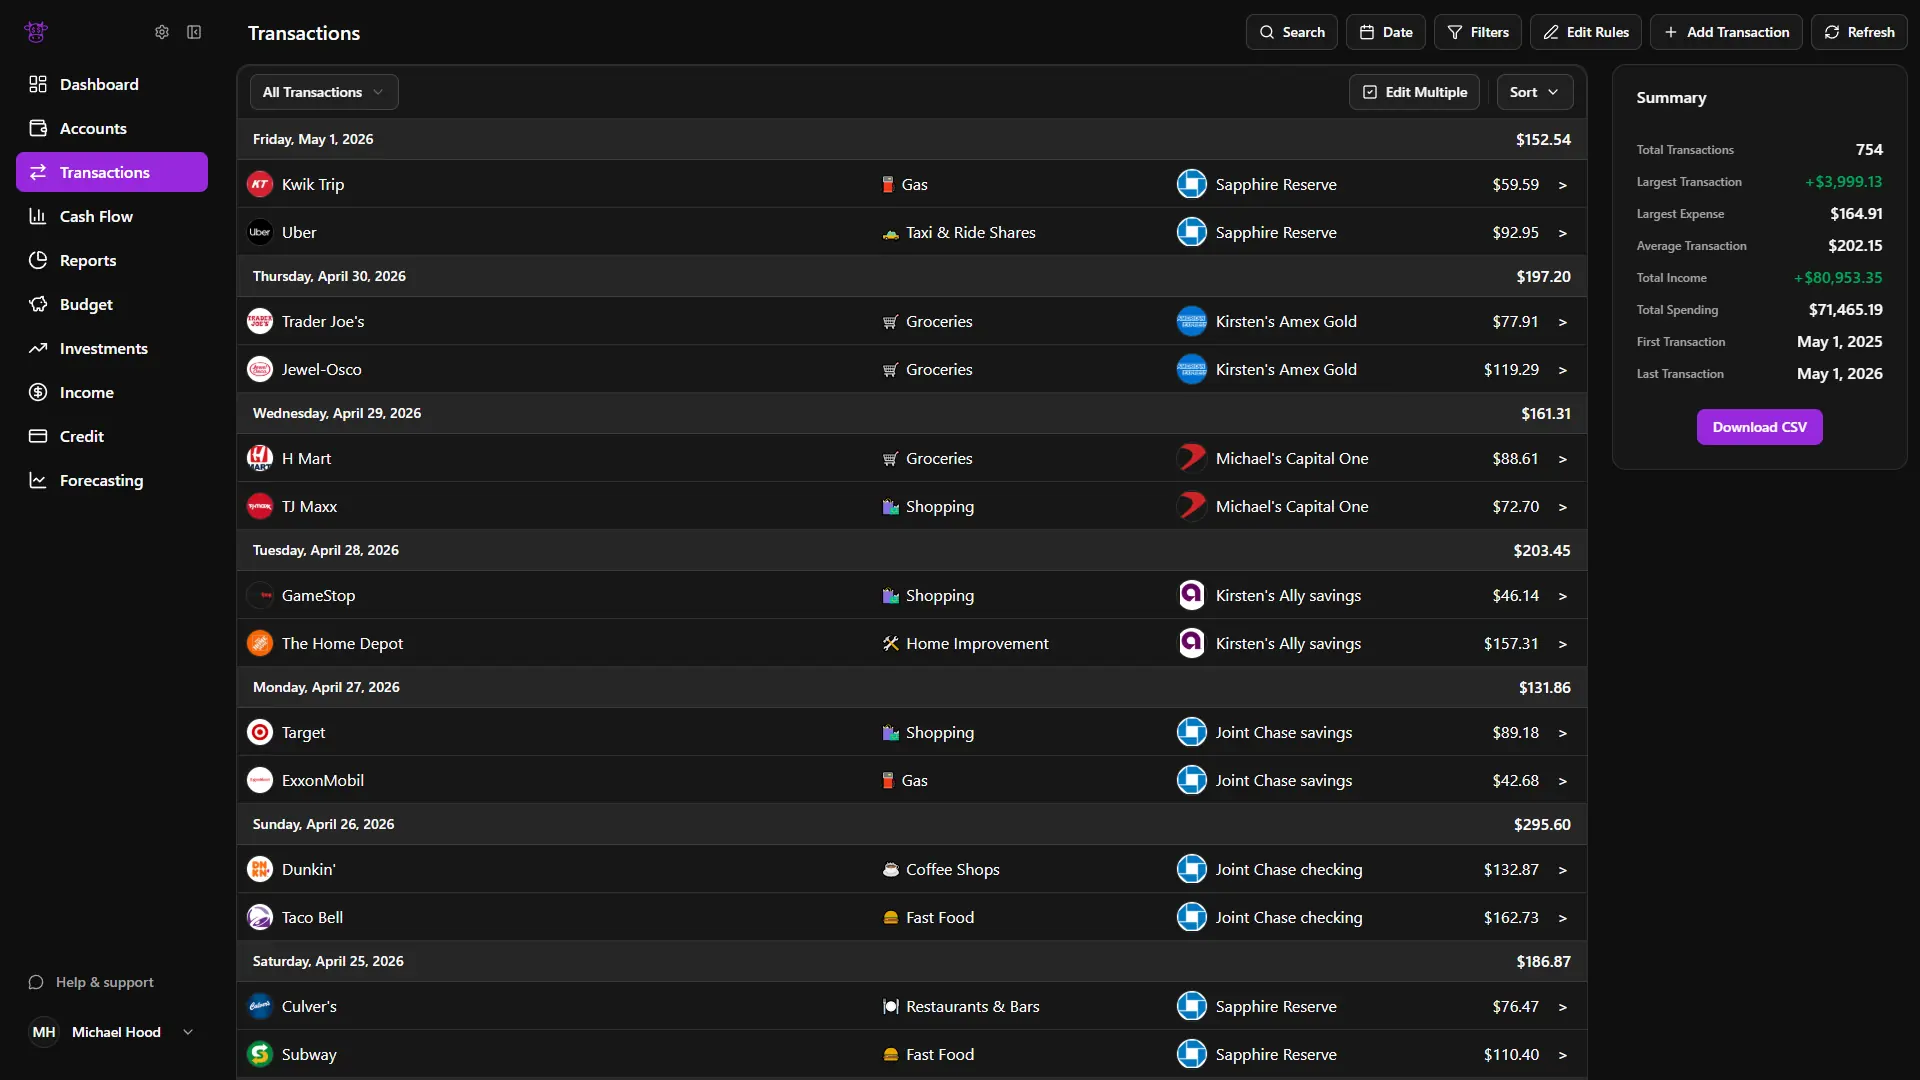
Task: Click Chase icon on Target row
Action: [x=1192, y=732]
